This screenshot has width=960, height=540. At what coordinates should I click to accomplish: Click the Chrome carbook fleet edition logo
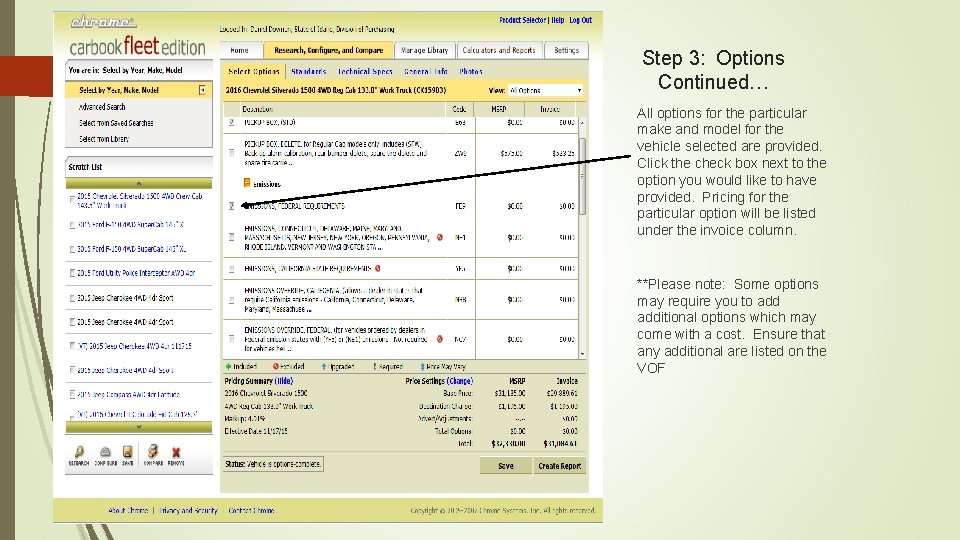(136, 38)
